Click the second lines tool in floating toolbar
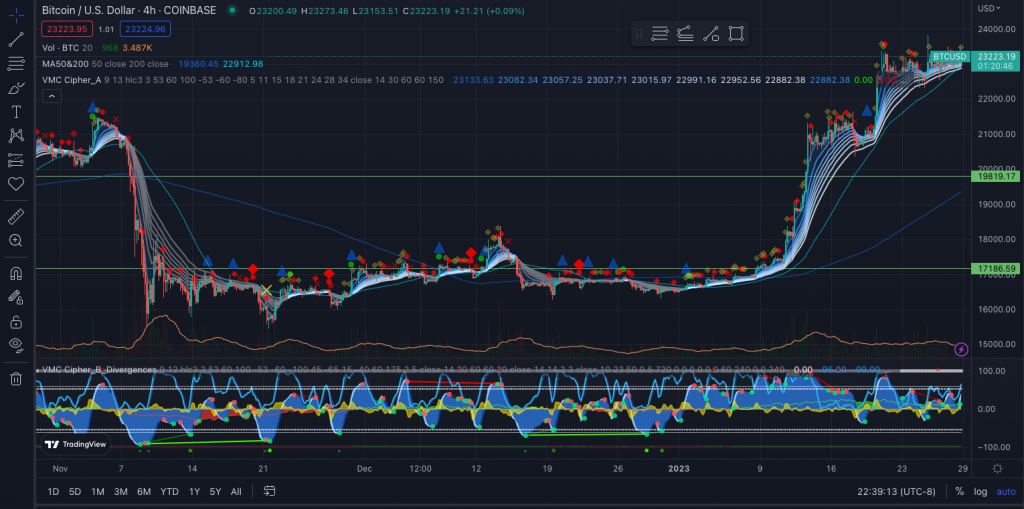Viewport: 1024px width, 509px height. click(x=685, y=34)
